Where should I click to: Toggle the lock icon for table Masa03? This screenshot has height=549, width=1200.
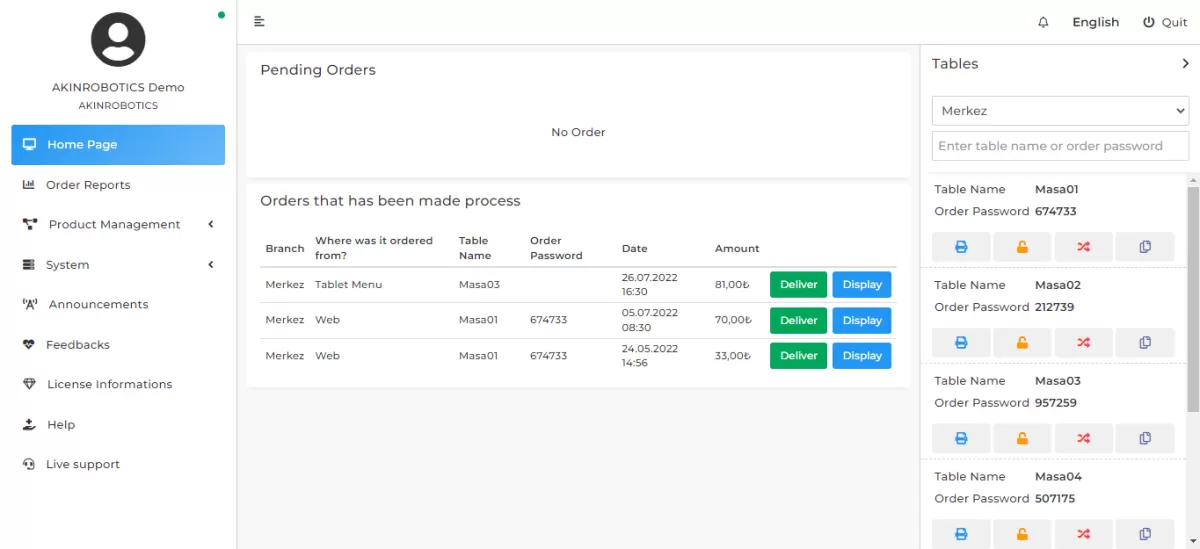click(x=1022, y=438)
